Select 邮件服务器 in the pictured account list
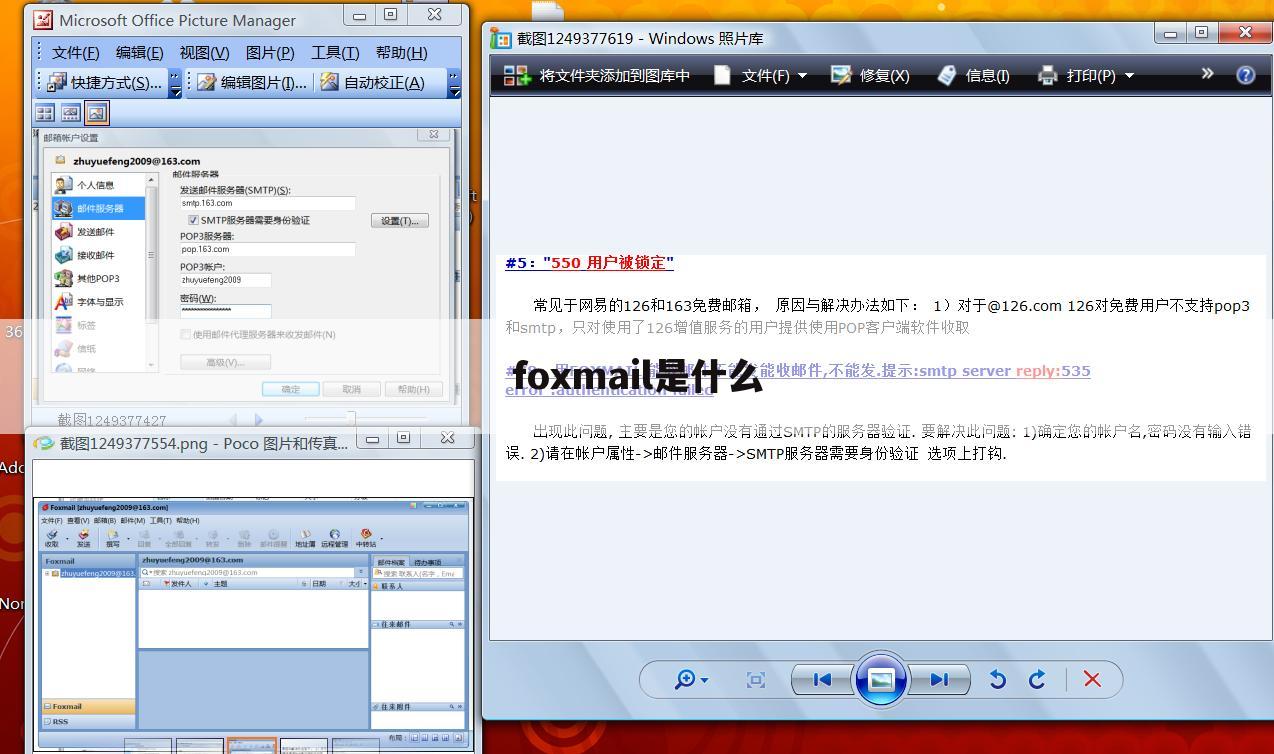Viewport: 1274px width, 754px height. coord(98,208)
